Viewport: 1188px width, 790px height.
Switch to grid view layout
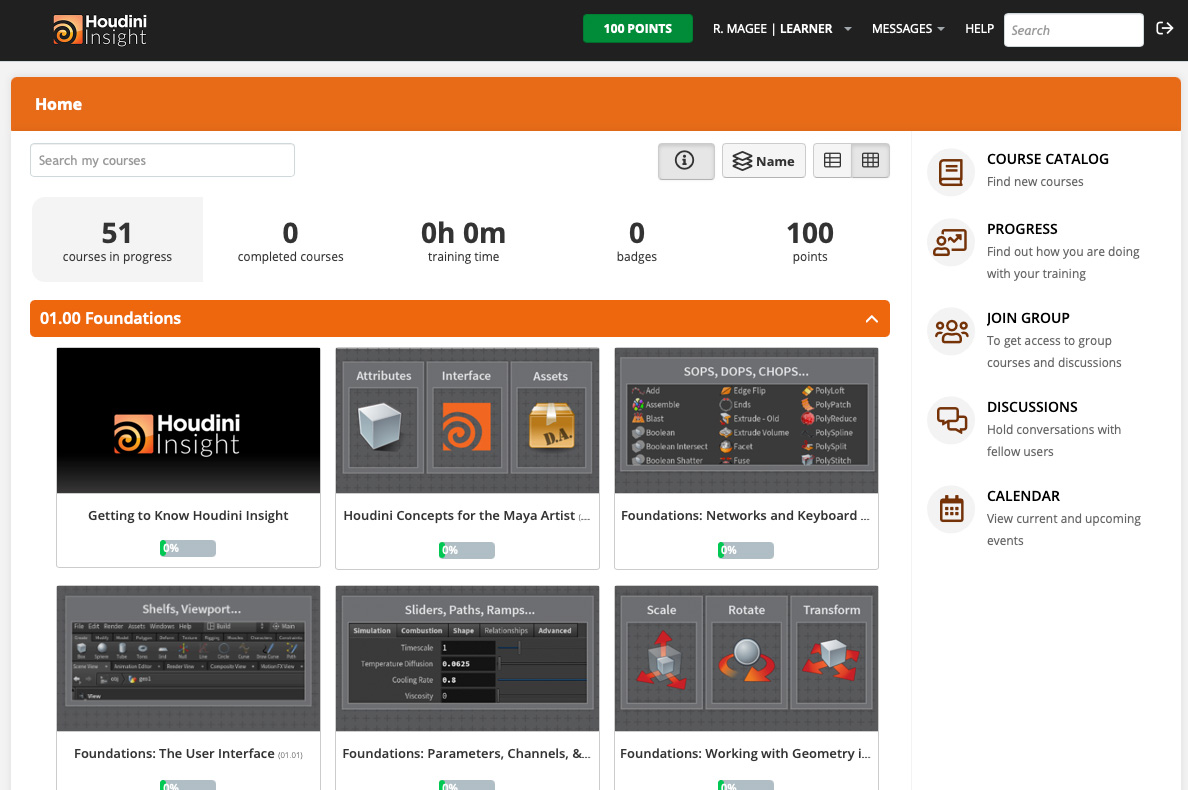(871, 161)
